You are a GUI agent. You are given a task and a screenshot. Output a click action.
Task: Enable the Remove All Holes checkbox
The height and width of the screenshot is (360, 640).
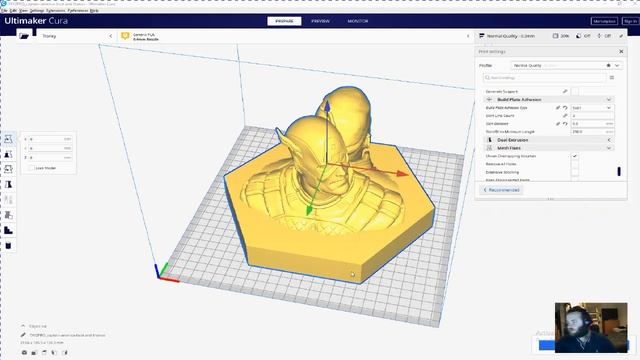click(575, 164)
